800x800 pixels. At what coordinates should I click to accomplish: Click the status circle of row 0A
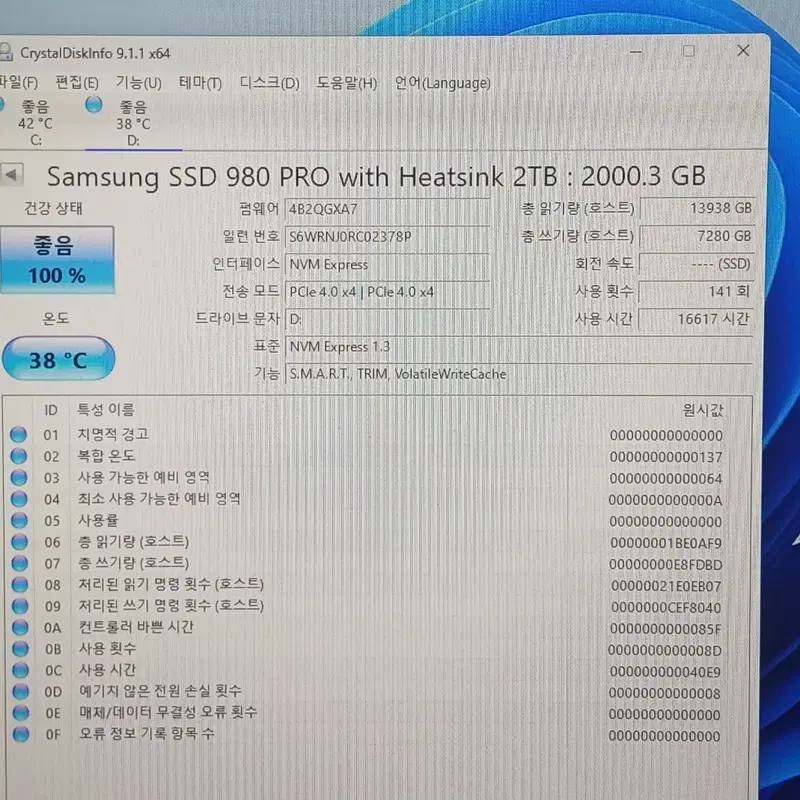point(20,628)
